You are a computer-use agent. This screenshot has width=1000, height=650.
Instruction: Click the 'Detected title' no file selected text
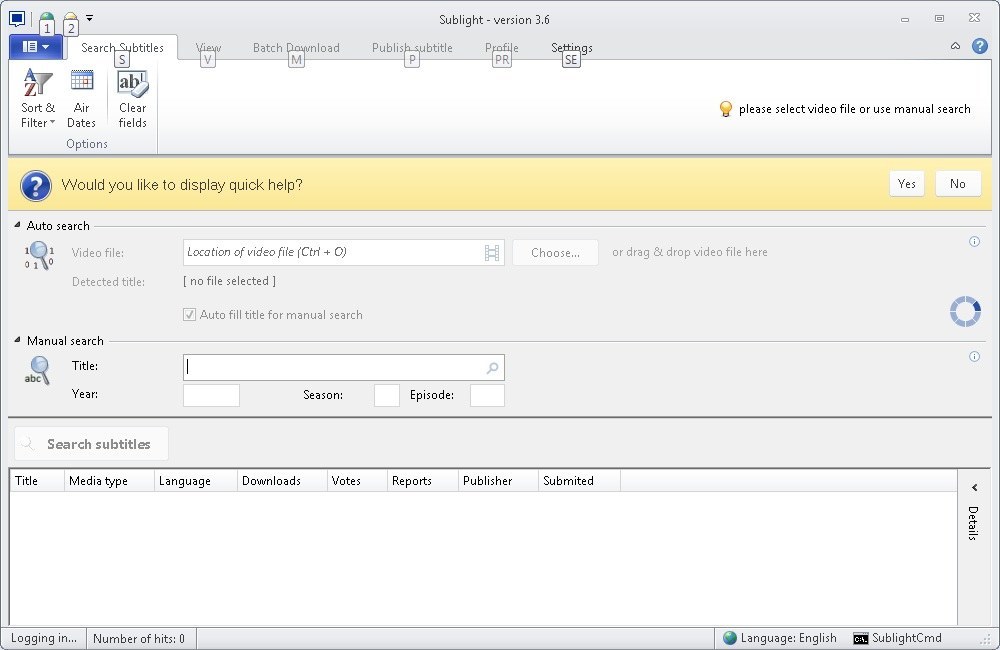230,281
